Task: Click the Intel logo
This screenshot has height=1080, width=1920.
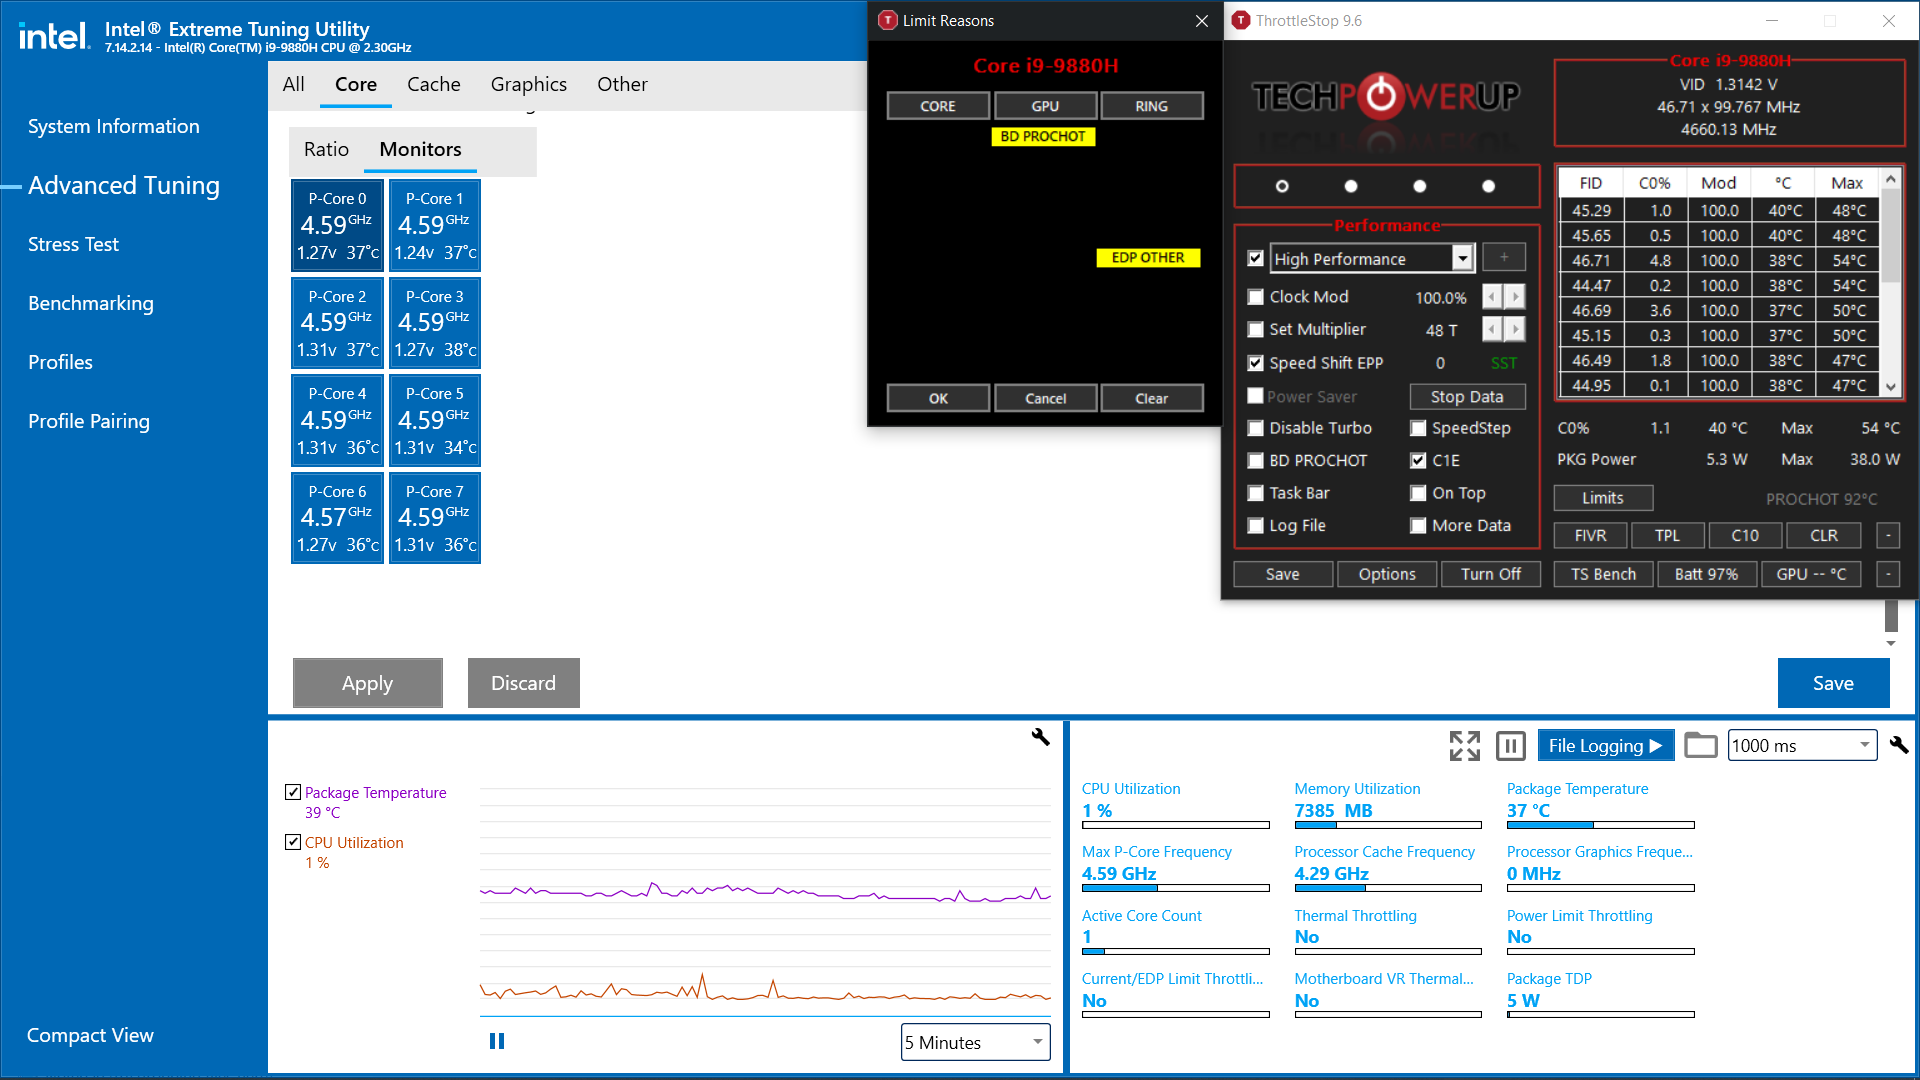Action: 54,36
